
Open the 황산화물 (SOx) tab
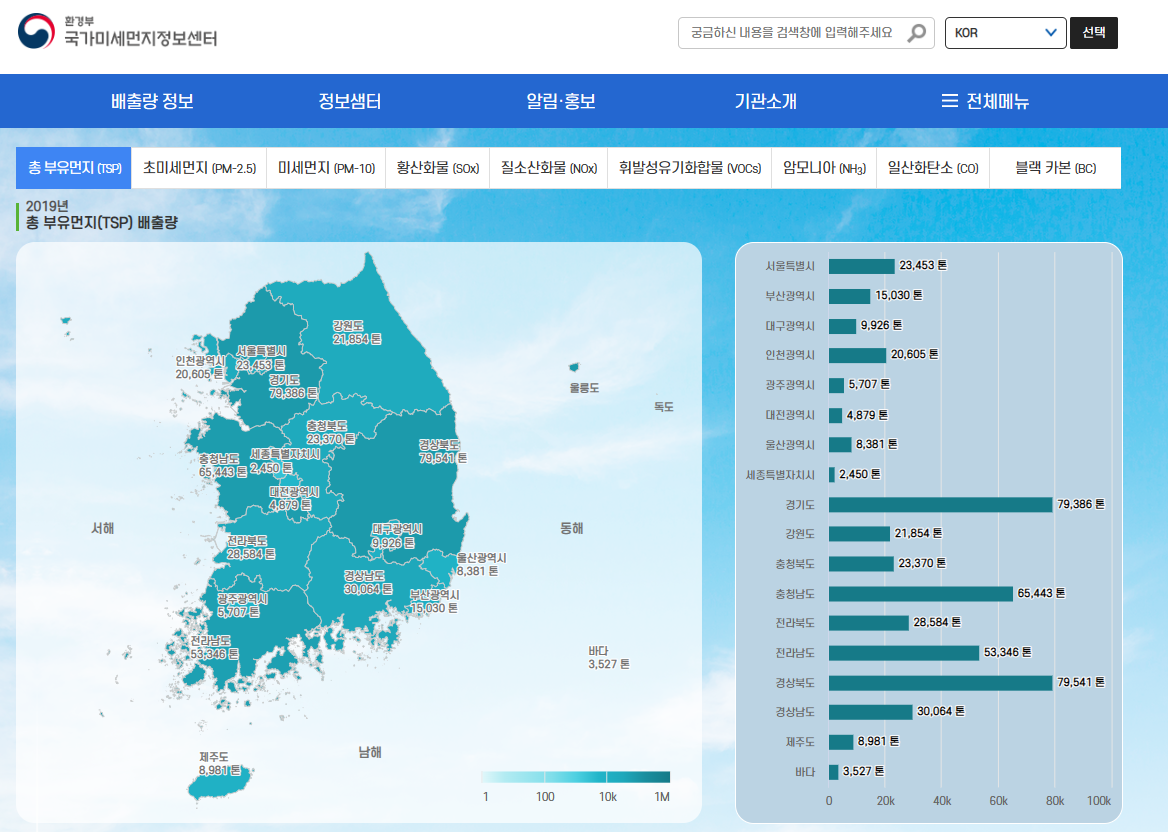(x=437, y=168)
